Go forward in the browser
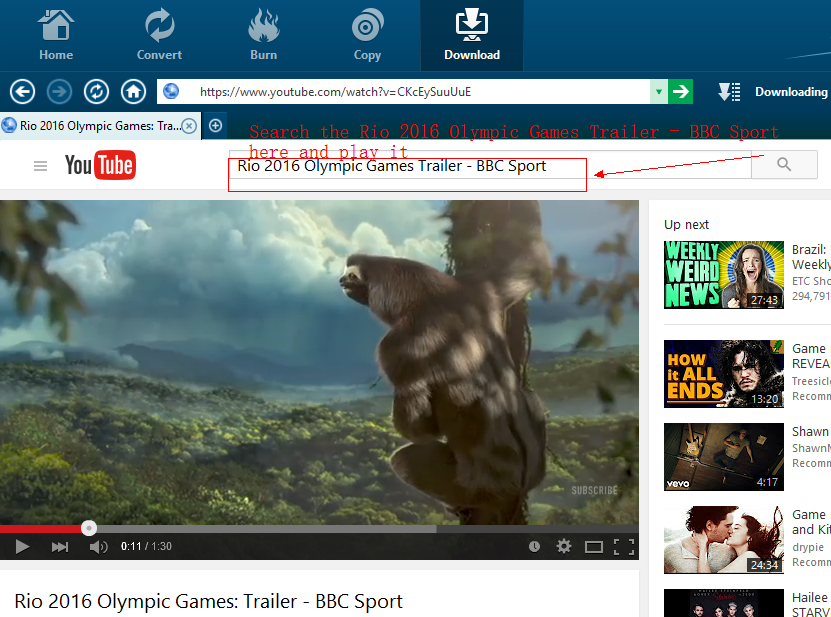This screenshot has width=831, height=617. click(59, 92)
